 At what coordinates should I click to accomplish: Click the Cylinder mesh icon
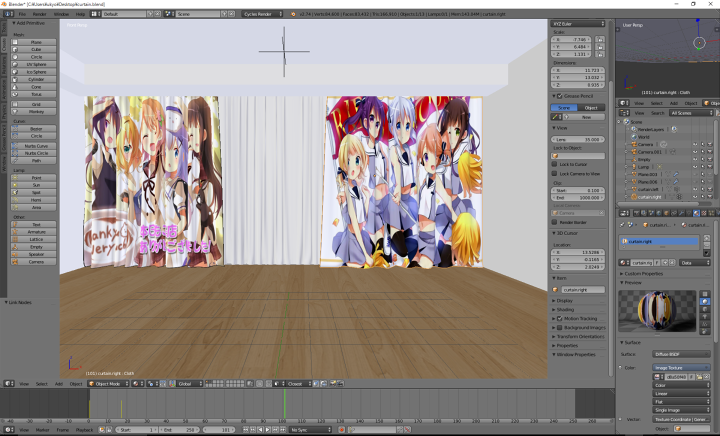pos(15,79)
